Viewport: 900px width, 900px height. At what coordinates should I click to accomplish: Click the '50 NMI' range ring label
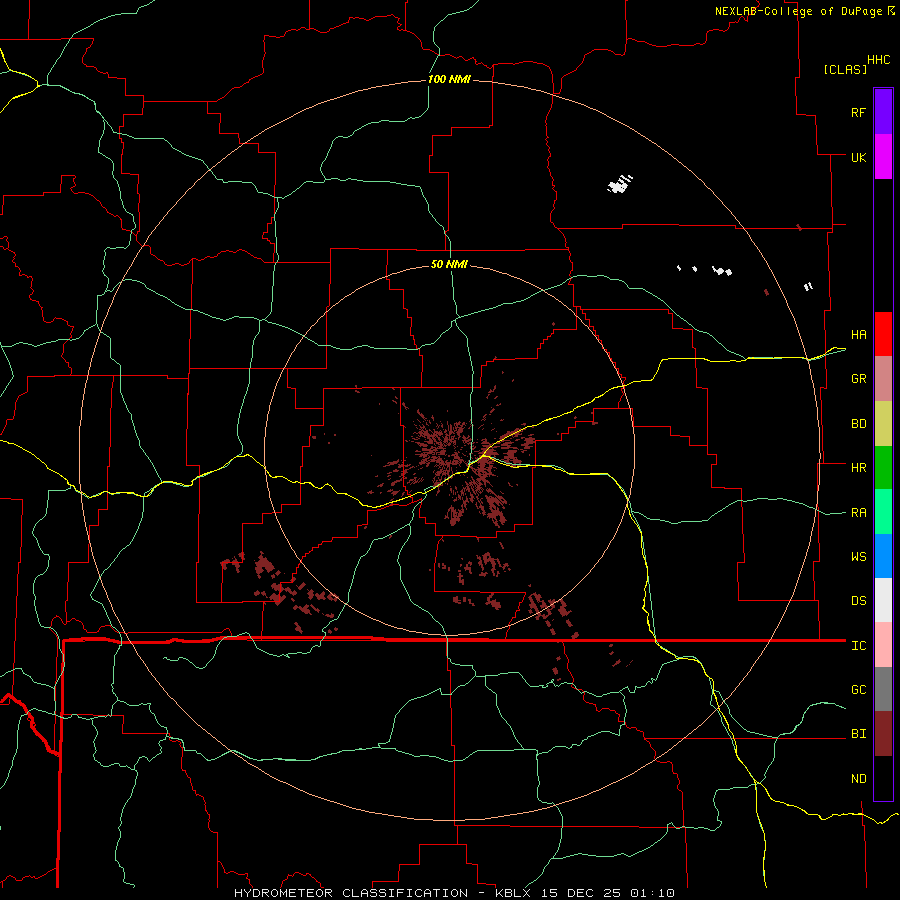(x=449, y=264)
